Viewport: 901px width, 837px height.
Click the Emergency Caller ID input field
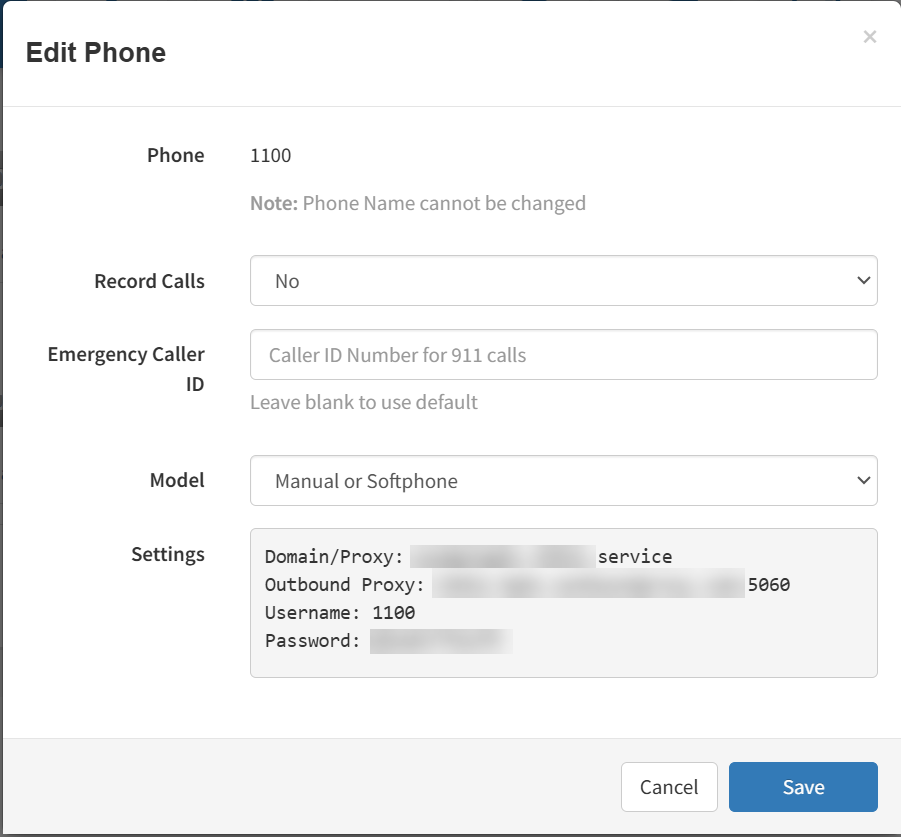tap(562, 355)
